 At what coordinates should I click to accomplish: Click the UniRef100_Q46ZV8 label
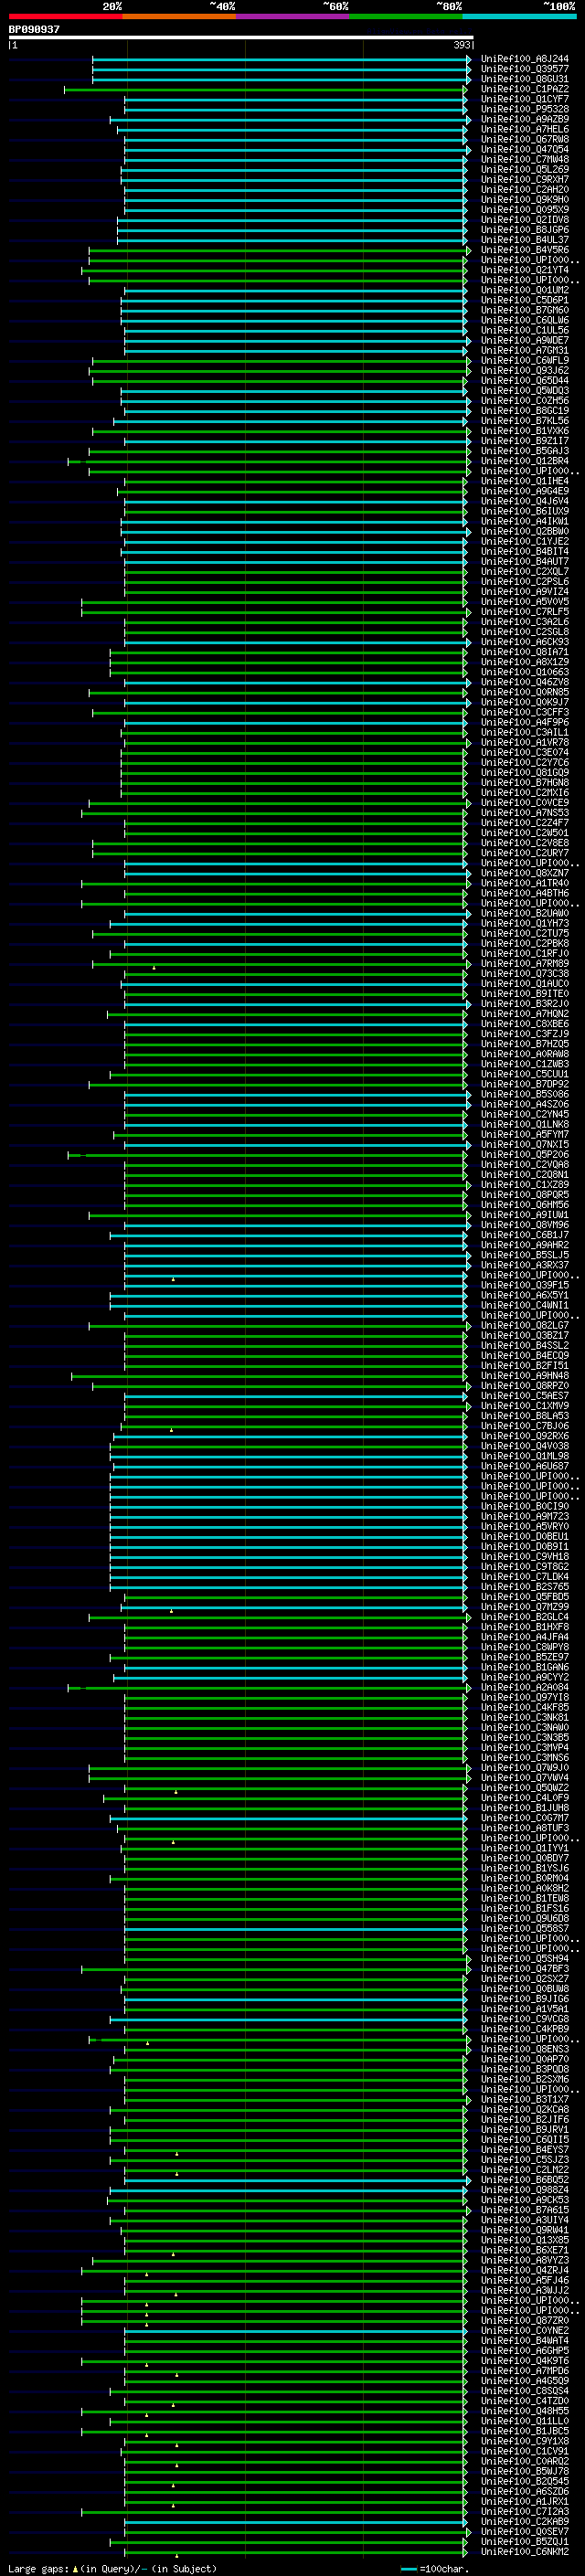525,682
